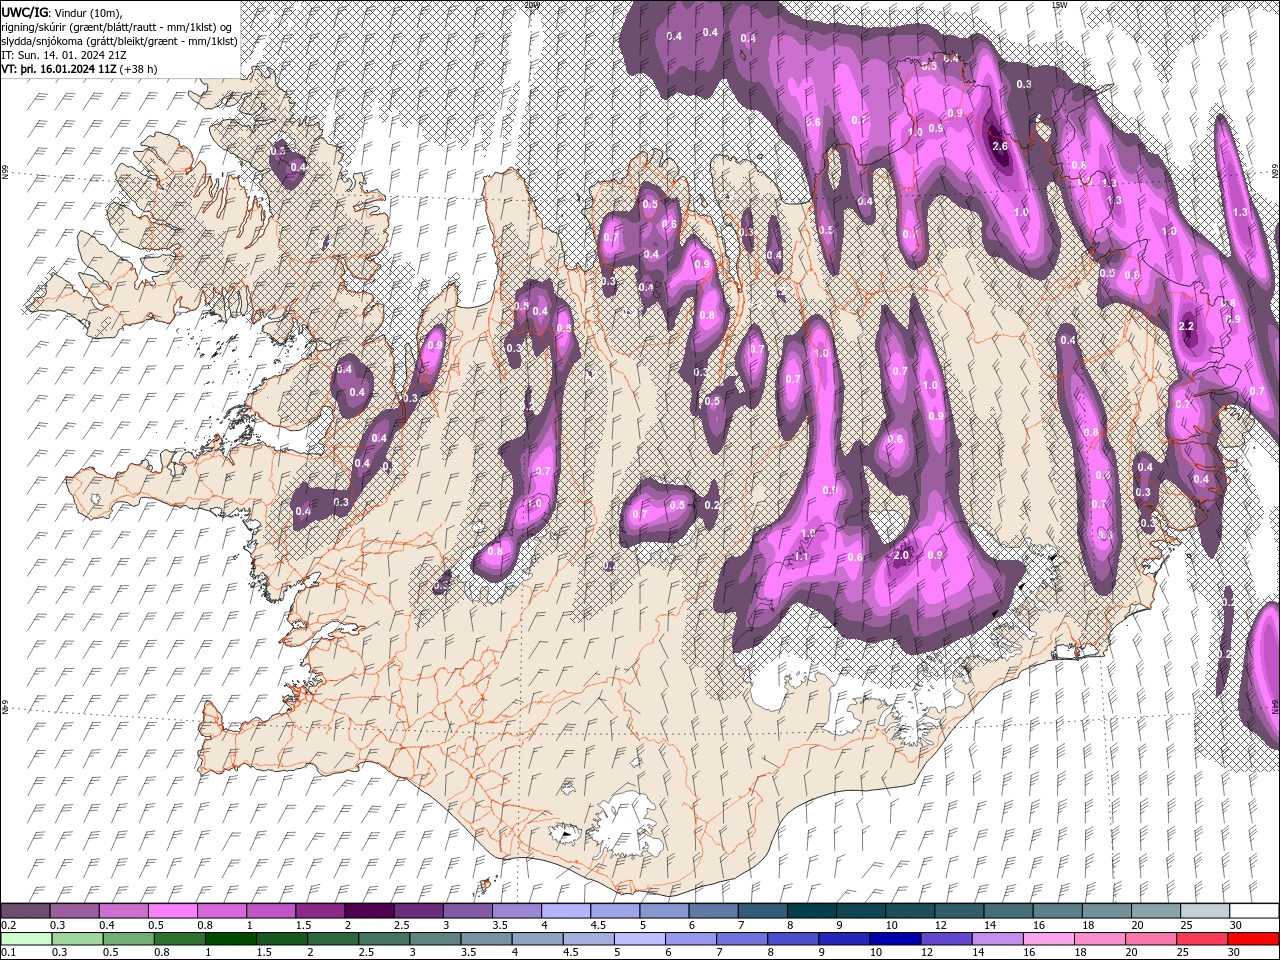Select the darkest purple snow swatch between 2 and 2.5
This screenshot has width=1280, height=960.
[369, 911]
